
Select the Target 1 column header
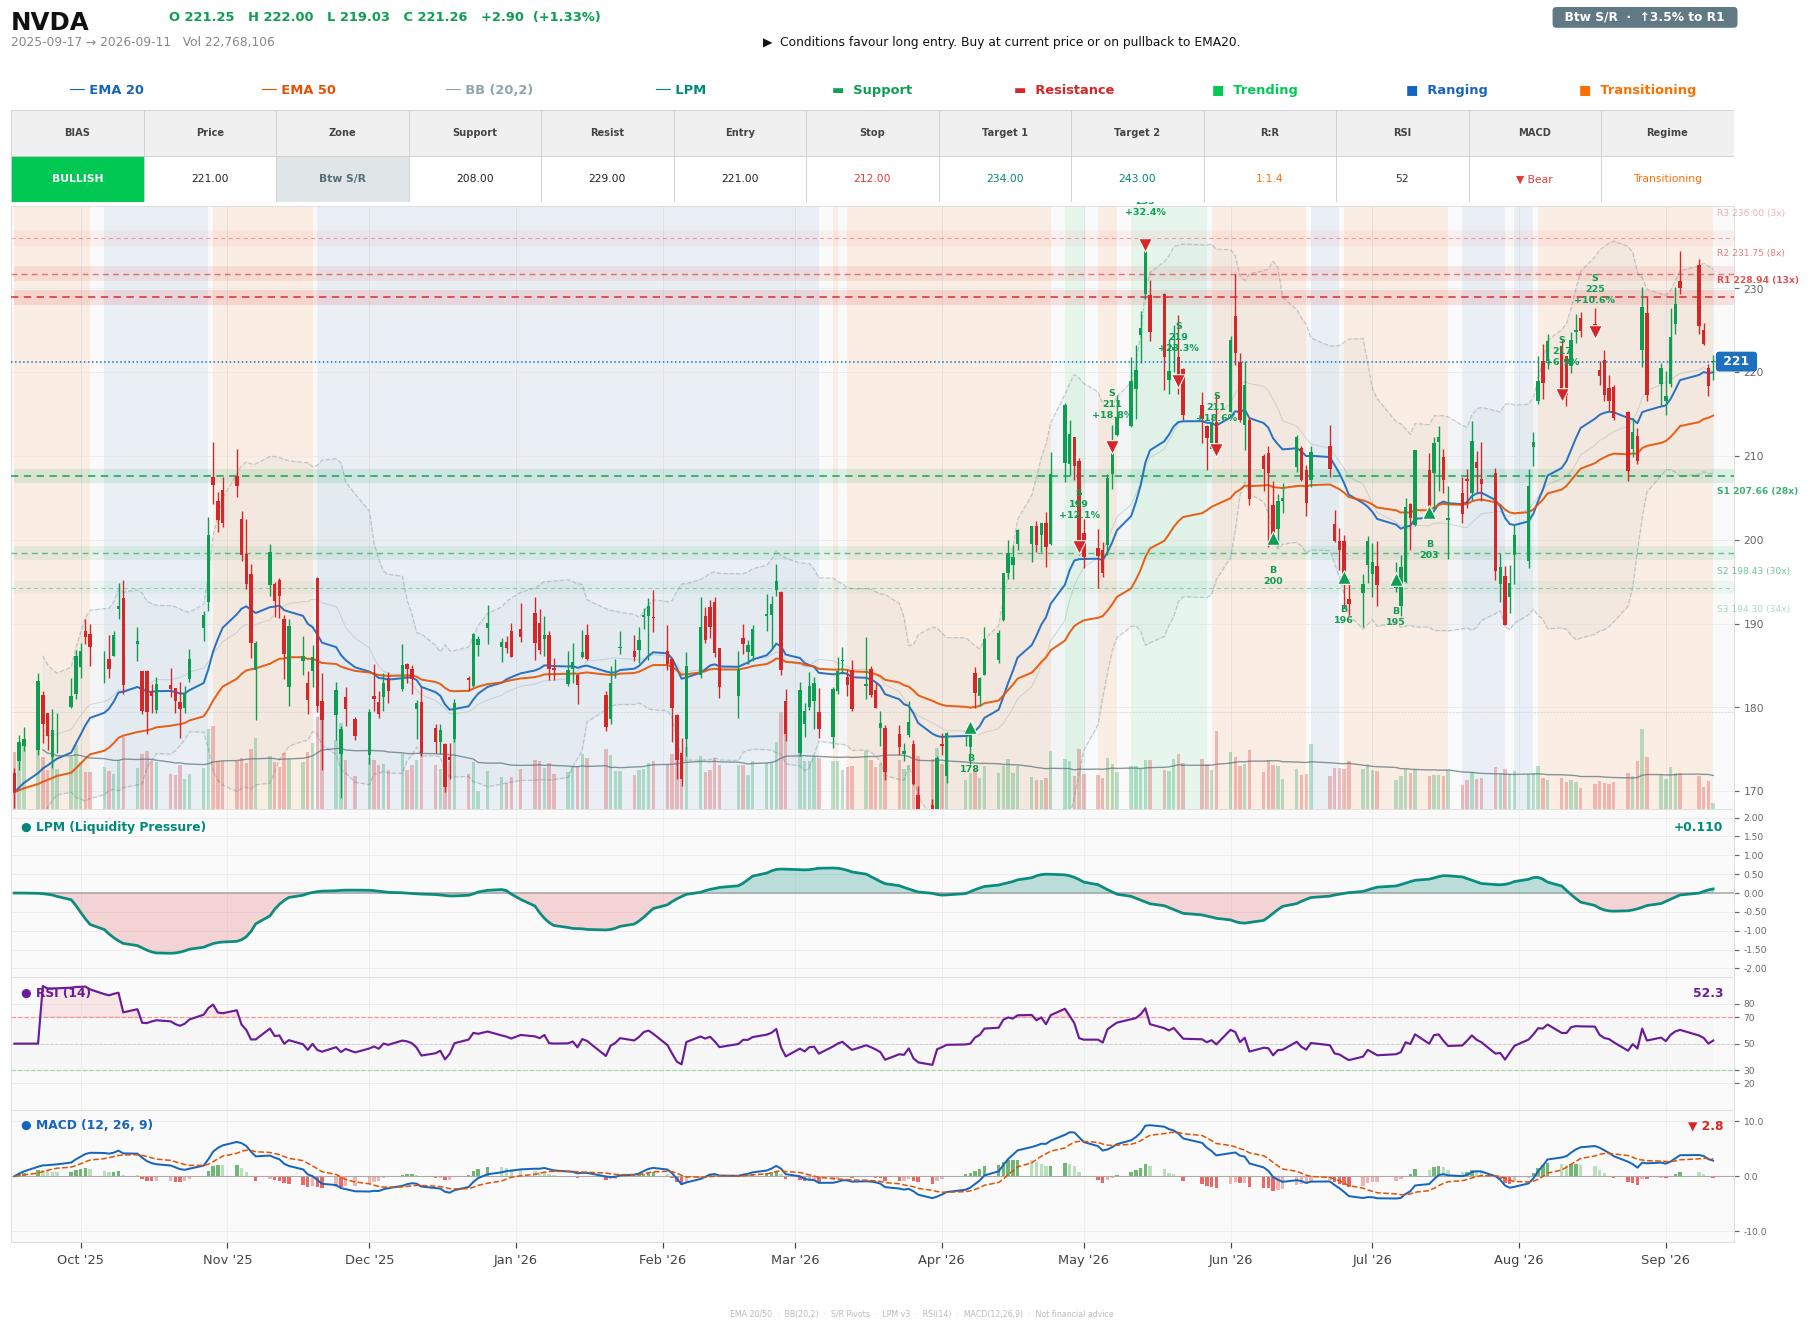tap(1005, 133)
